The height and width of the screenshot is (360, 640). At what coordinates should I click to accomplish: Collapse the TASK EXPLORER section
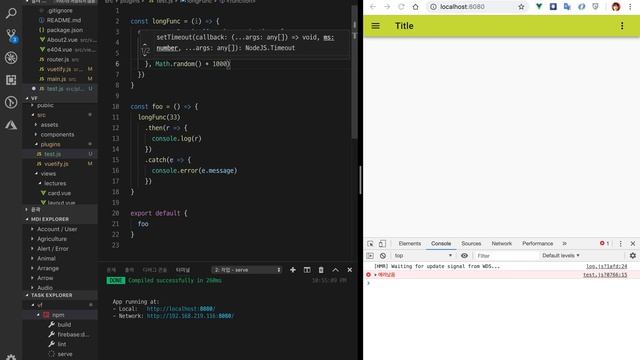[x=51, y=295]
